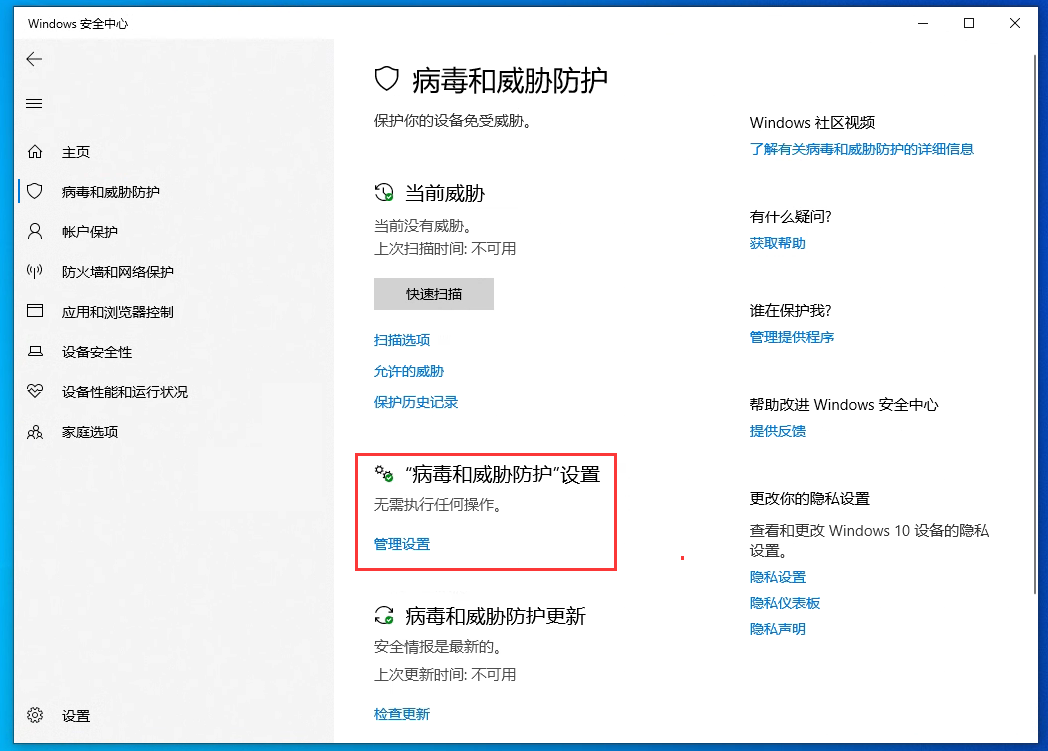Screen dimensions: 1048x751
Task: Click the gears icon beside "病毒和威胁防护"设置
Action: click(x=384, y=474)
